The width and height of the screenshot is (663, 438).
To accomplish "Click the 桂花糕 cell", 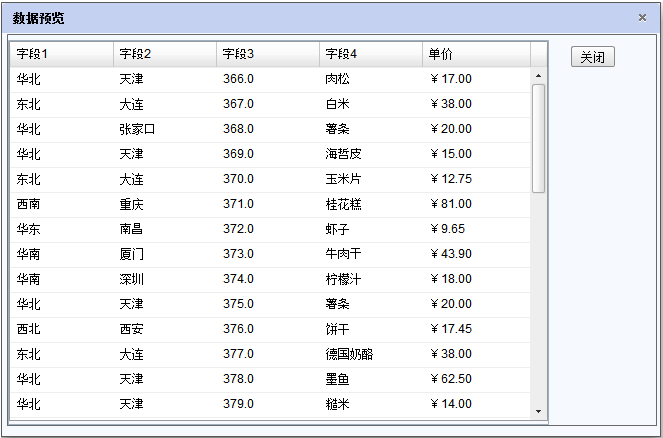I will click(343, 204).
